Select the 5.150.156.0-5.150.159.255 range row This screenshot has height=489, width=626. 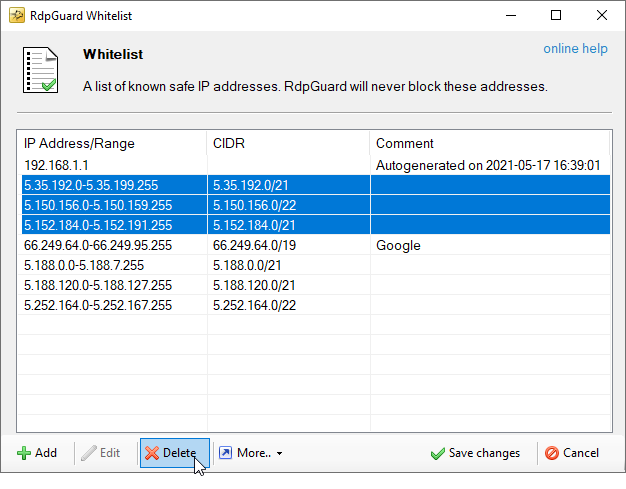point(316,205)
